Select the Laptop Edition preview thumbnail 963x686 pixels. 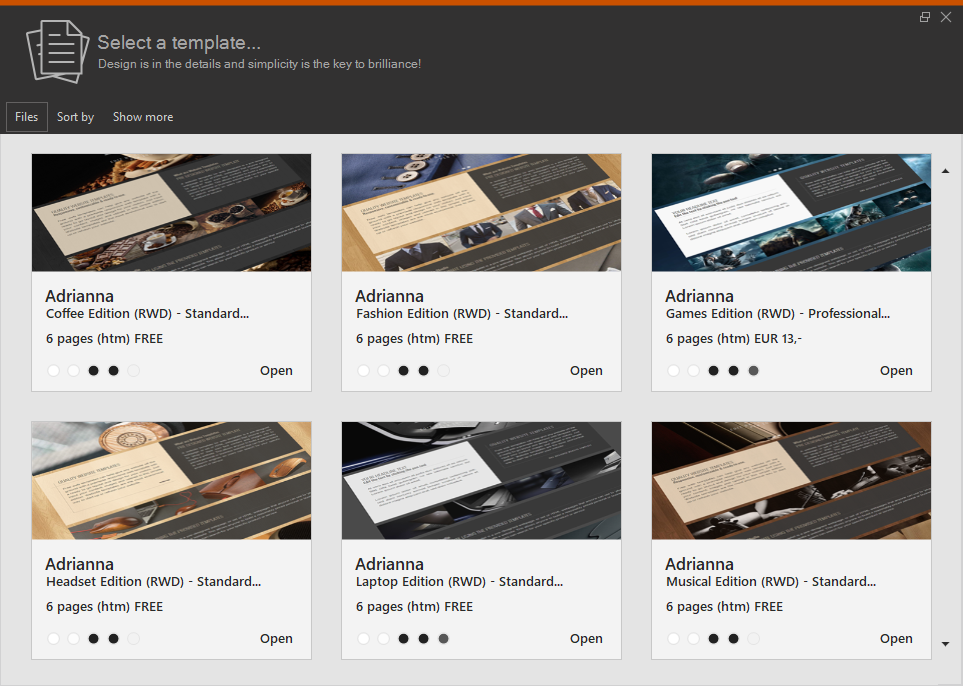pyautogui.click(x=482, y=481)
